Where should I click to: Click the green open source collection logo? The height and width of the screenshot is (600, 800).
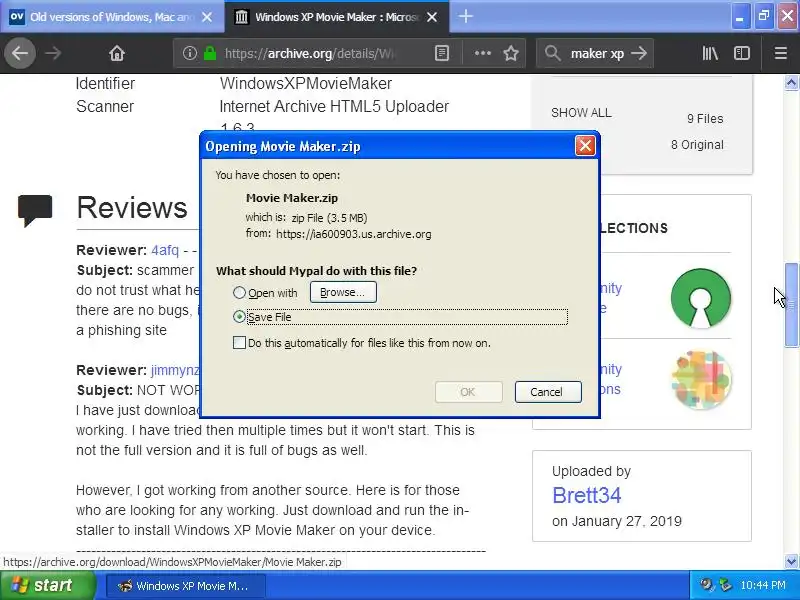point(701,298)
